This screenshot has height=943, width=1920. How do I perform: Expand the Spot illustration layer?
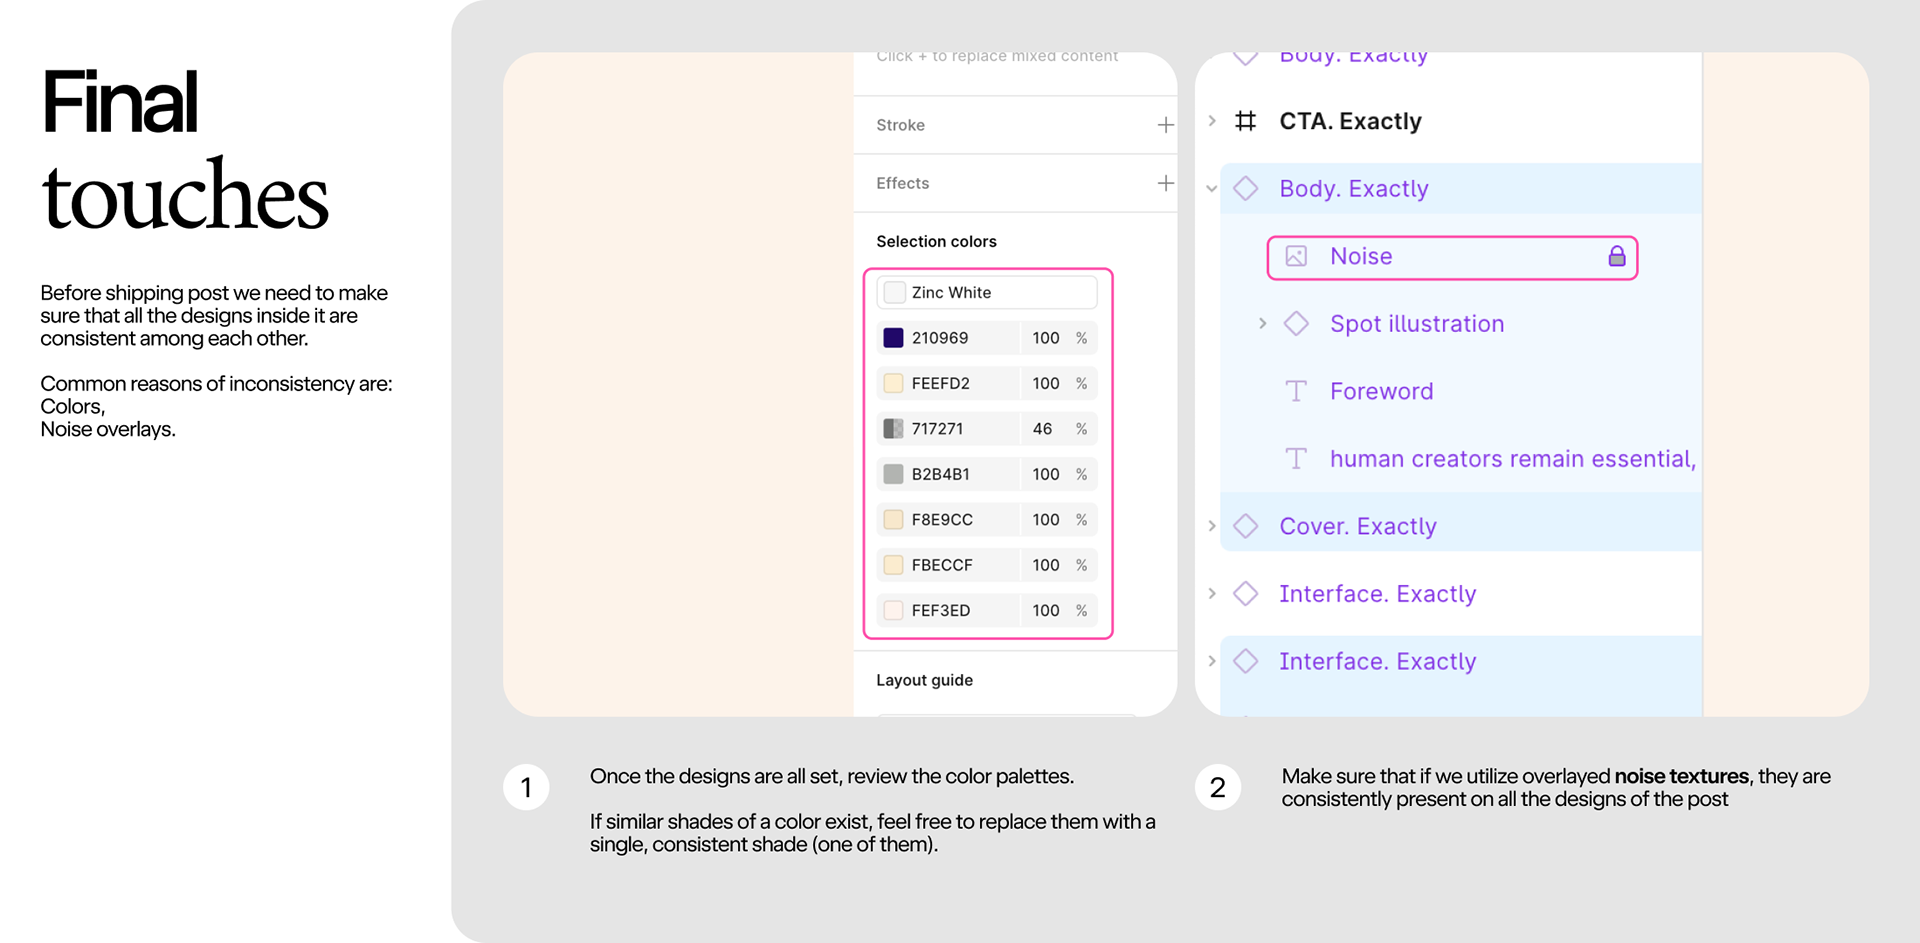point(1262,323)
